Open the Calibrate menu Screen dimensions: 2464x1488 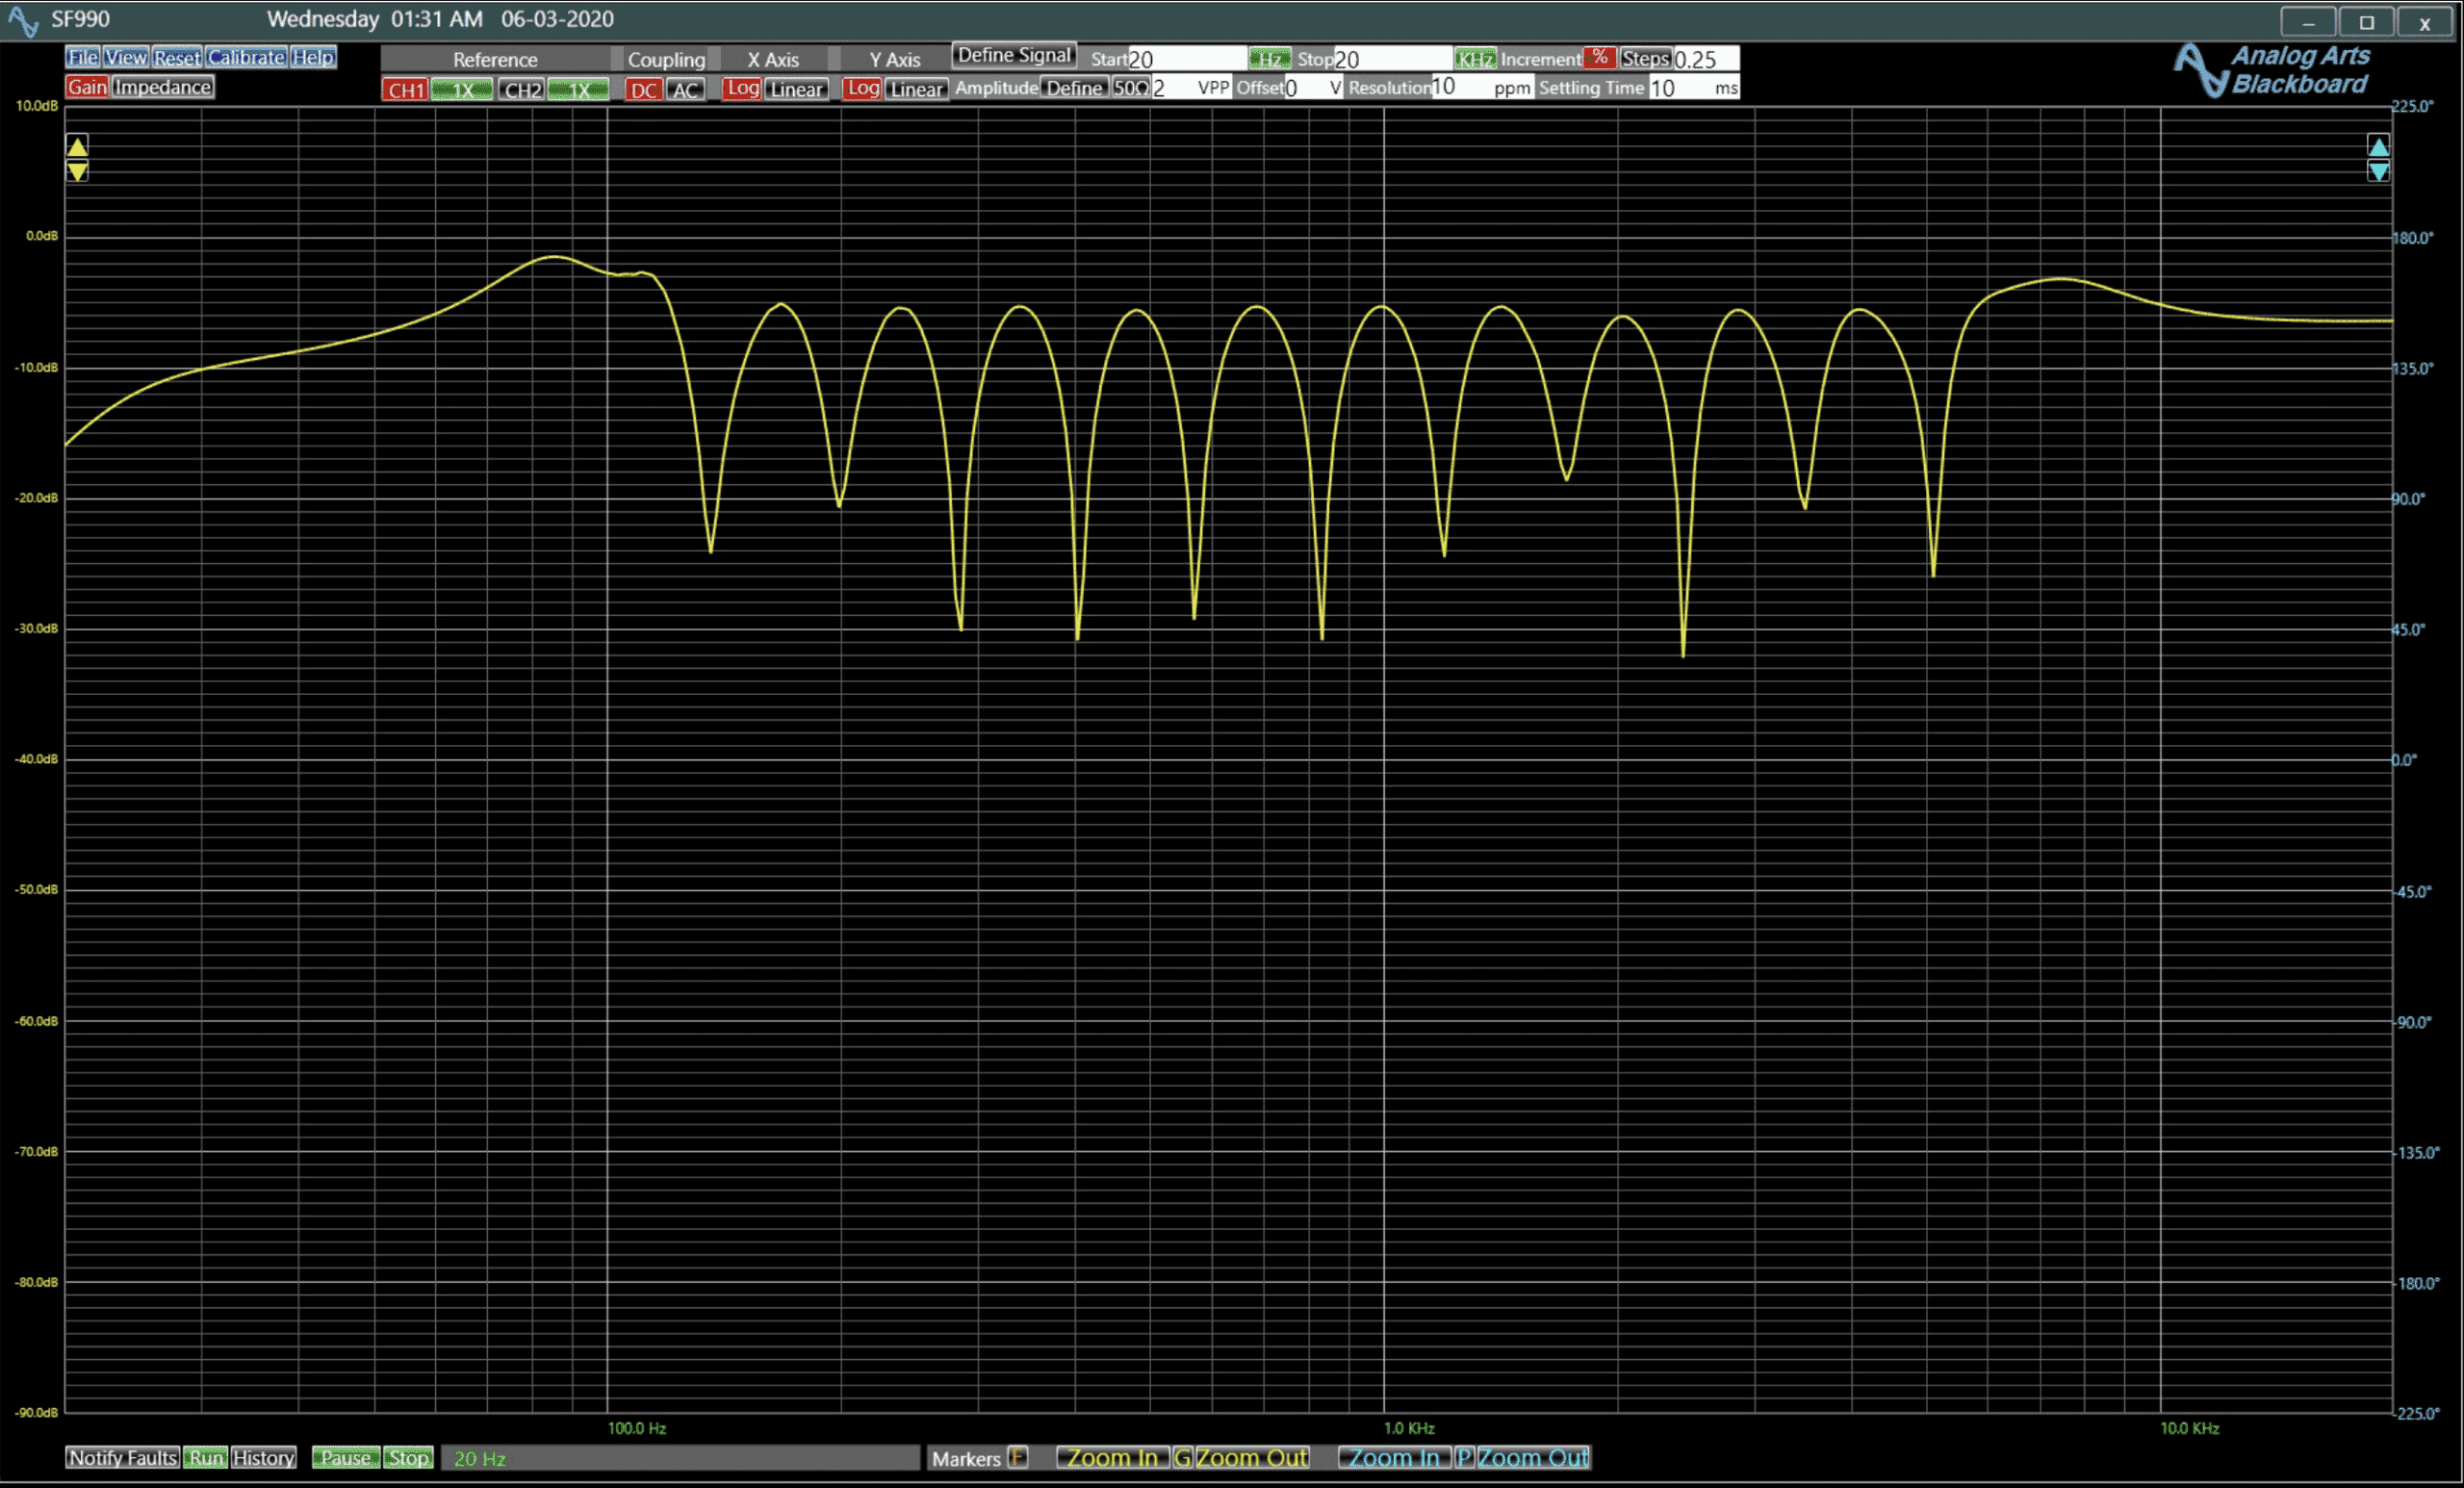[x=246, y=57]
